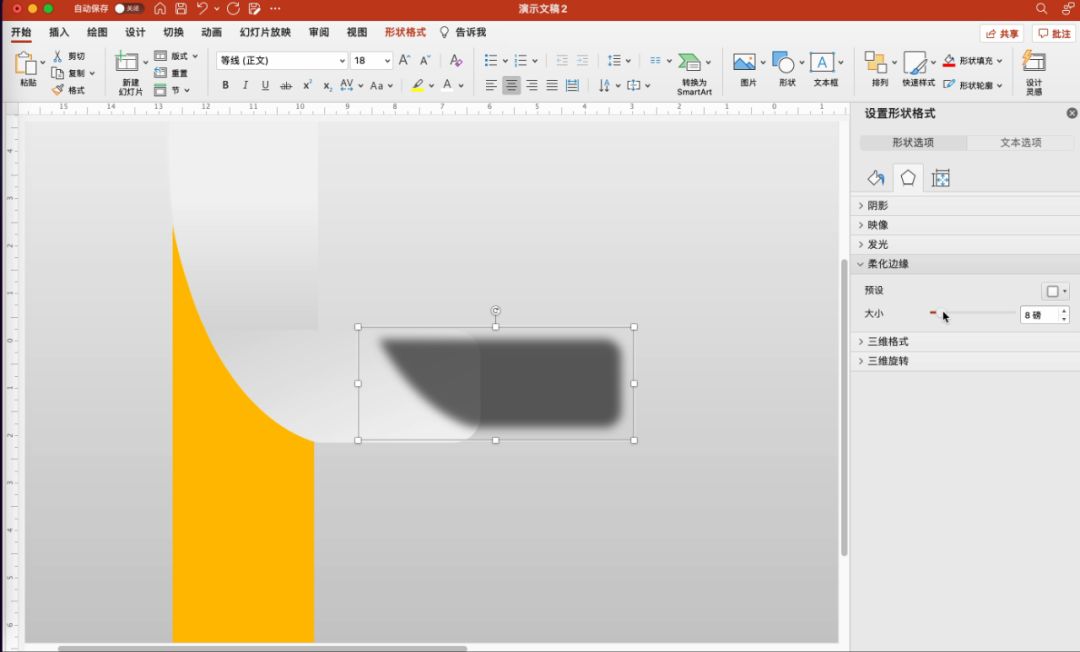Screen dimensions: 1080x652
Task: Switch to the 幻灯片放映 Slide Show tab
Action: tap(265, 32)
